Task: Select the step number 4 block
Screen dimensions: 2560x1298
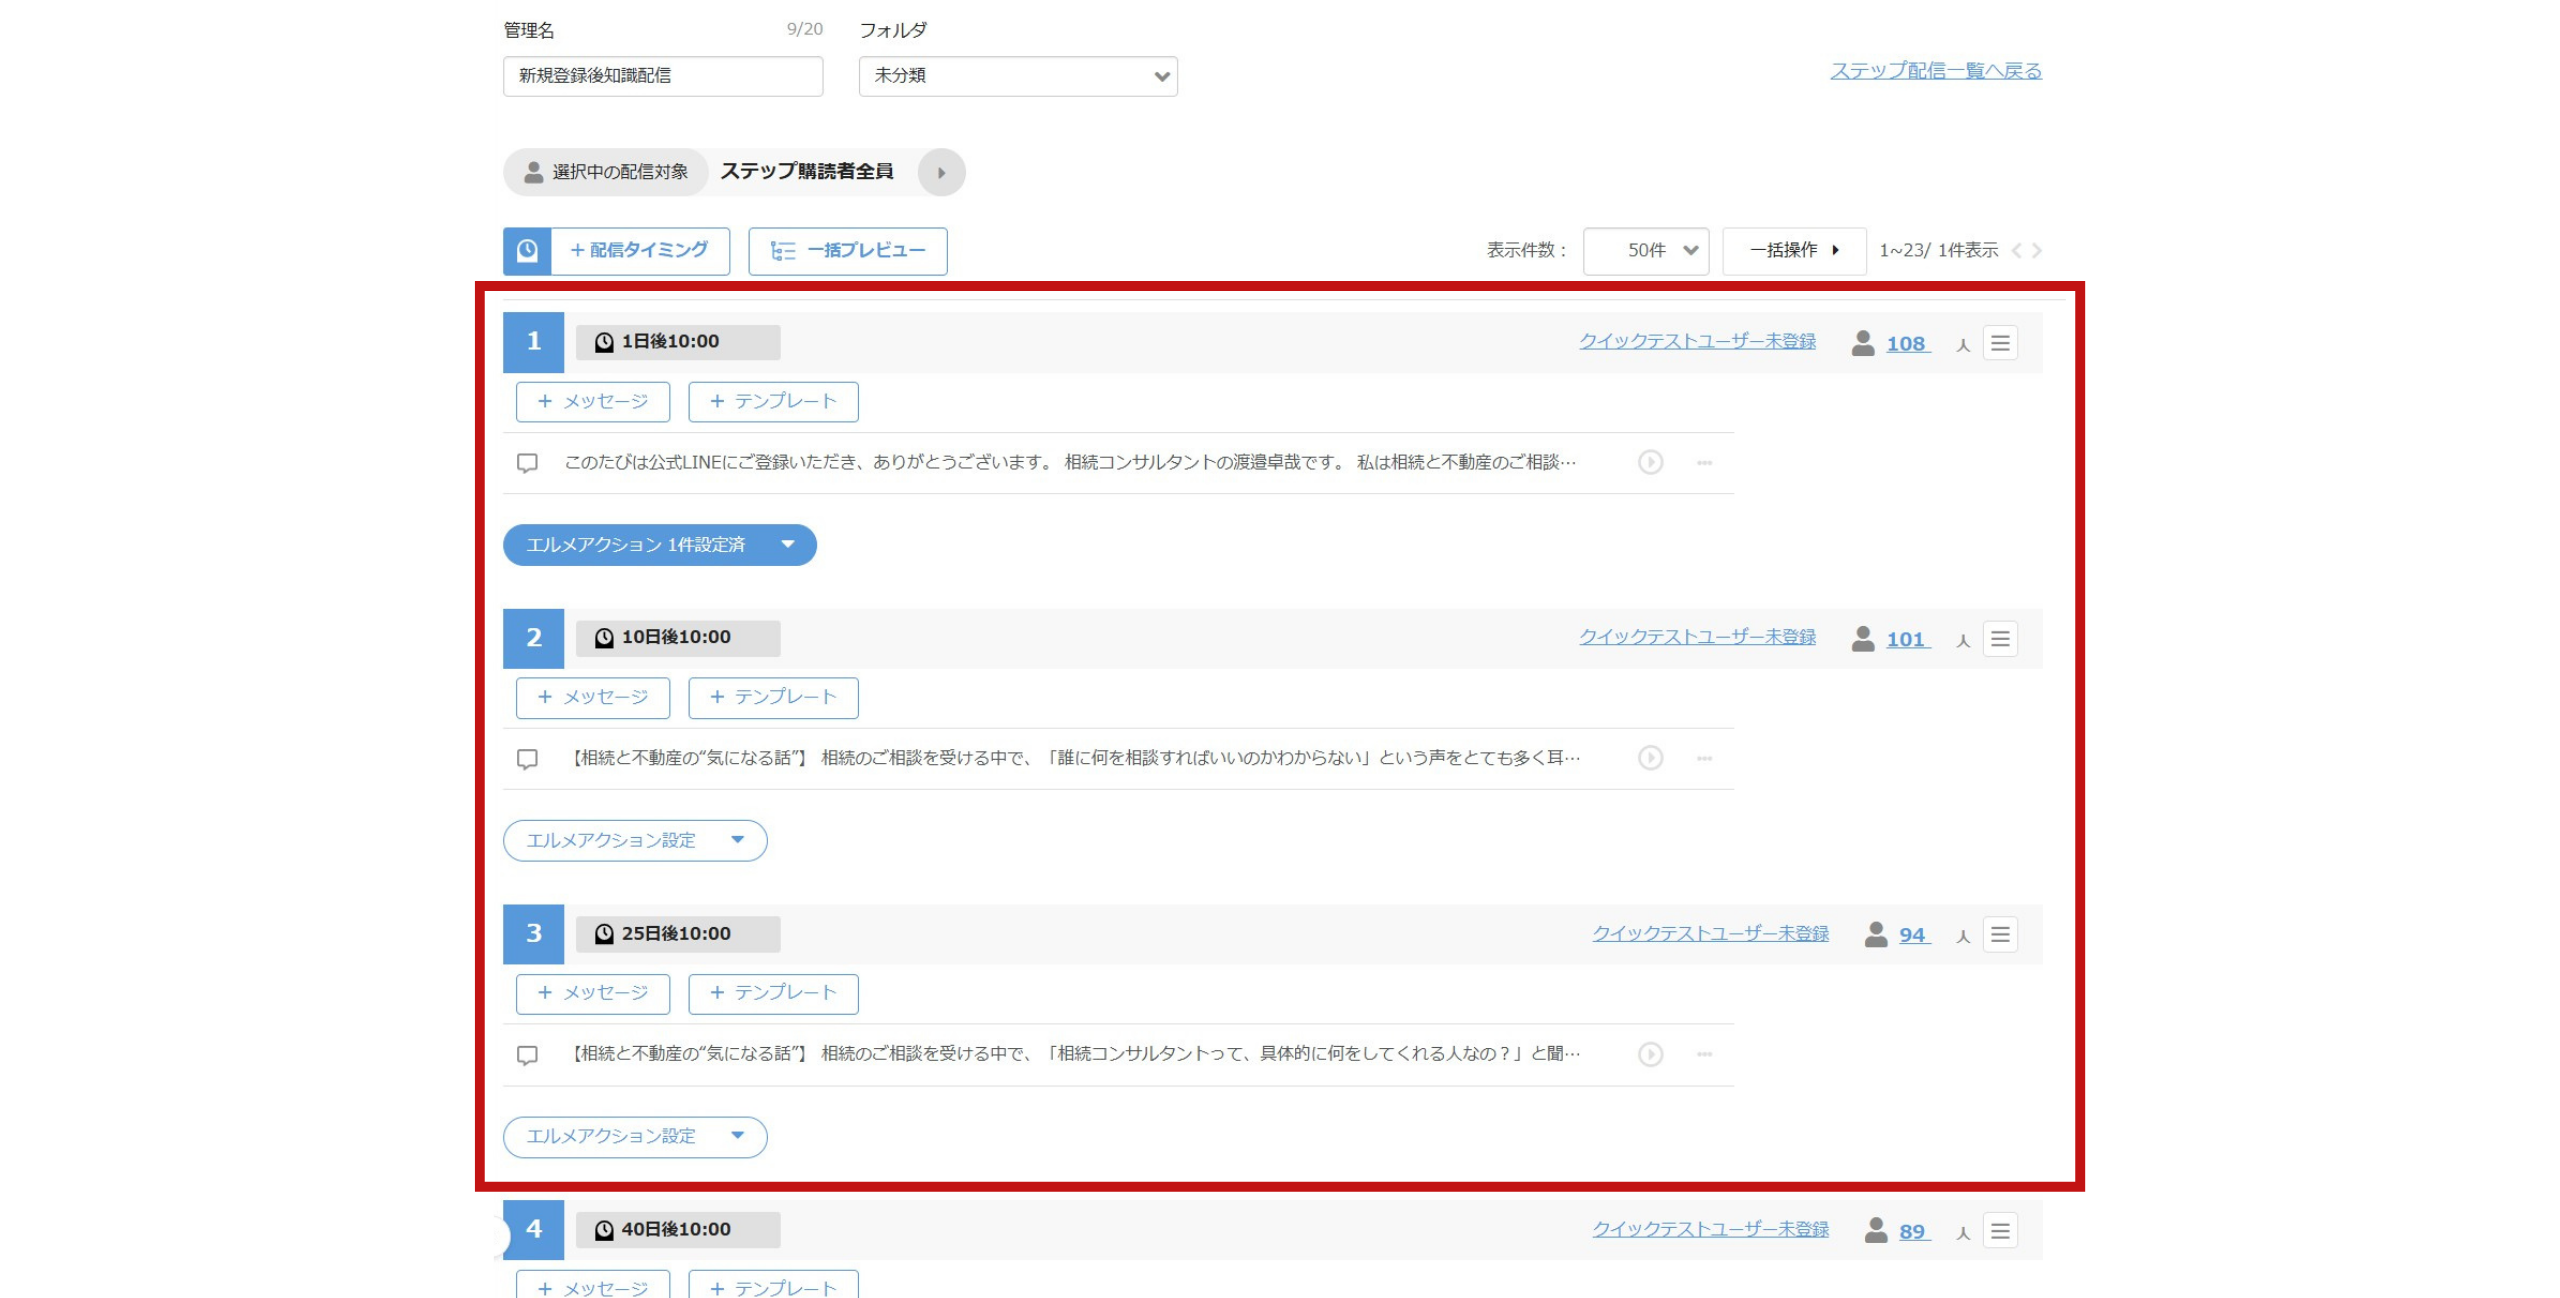Action: click(533, 1230)
